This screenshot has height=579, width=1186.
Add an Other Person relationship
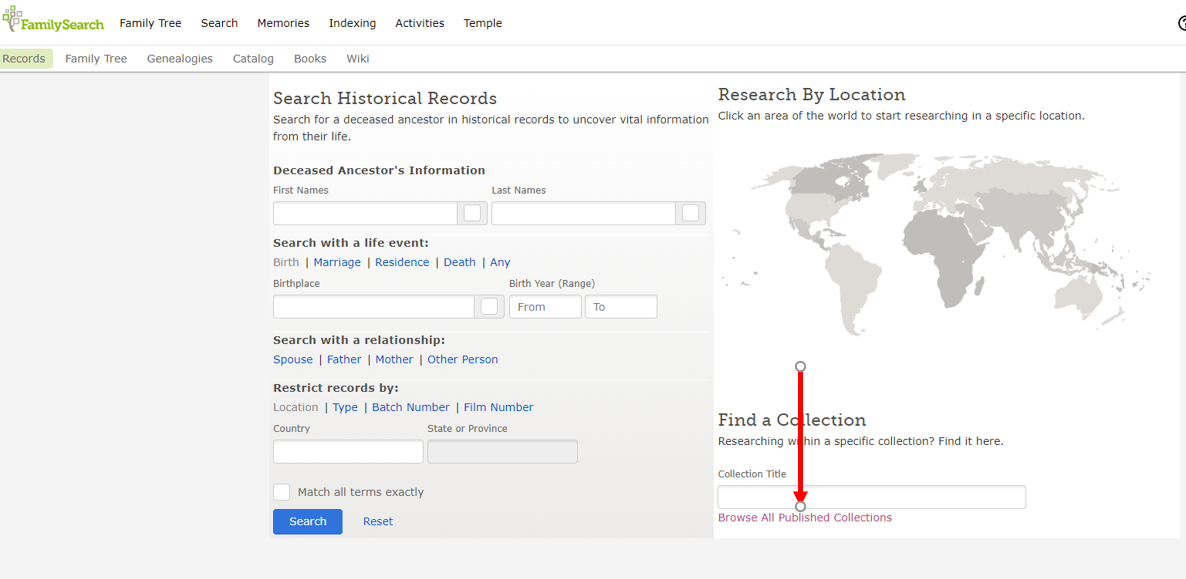pos(463,360)
